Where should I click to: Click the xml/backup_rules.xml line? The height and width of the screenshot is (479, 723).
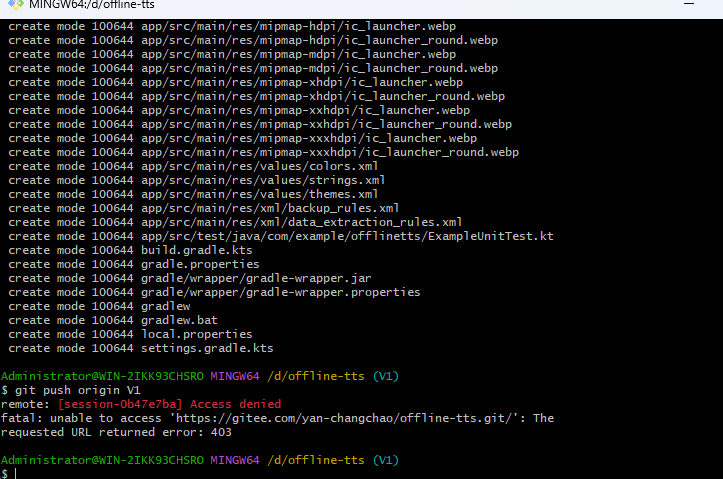click(x=204, y=208)
